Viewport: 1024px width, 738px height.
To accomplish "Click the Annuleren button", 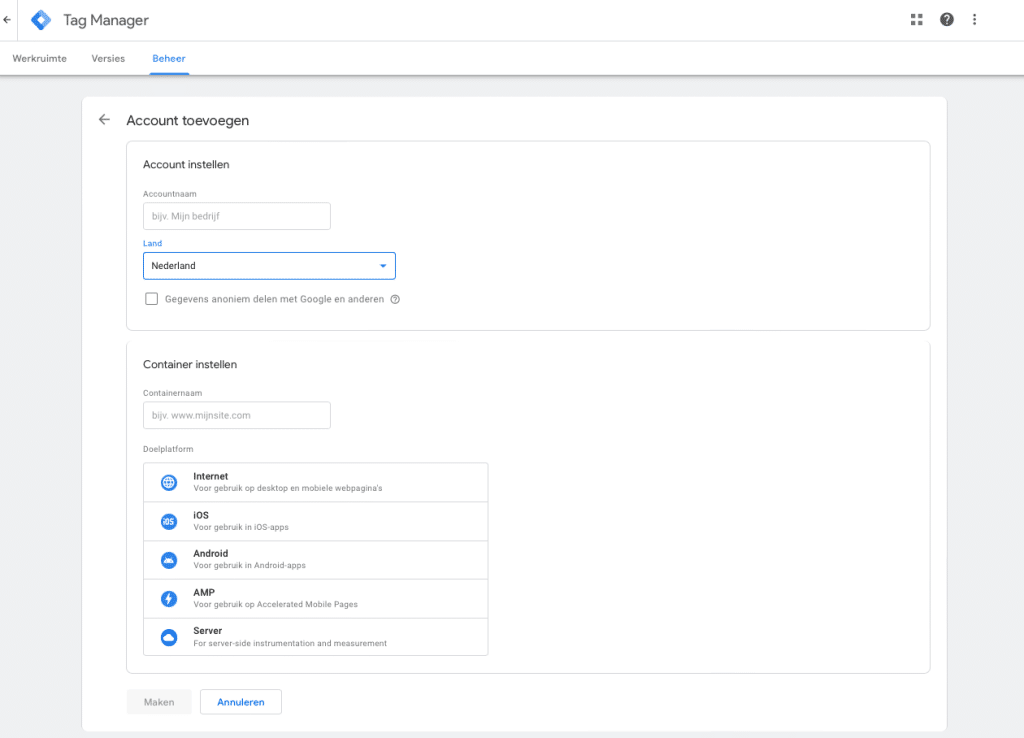I will (241, 702).
